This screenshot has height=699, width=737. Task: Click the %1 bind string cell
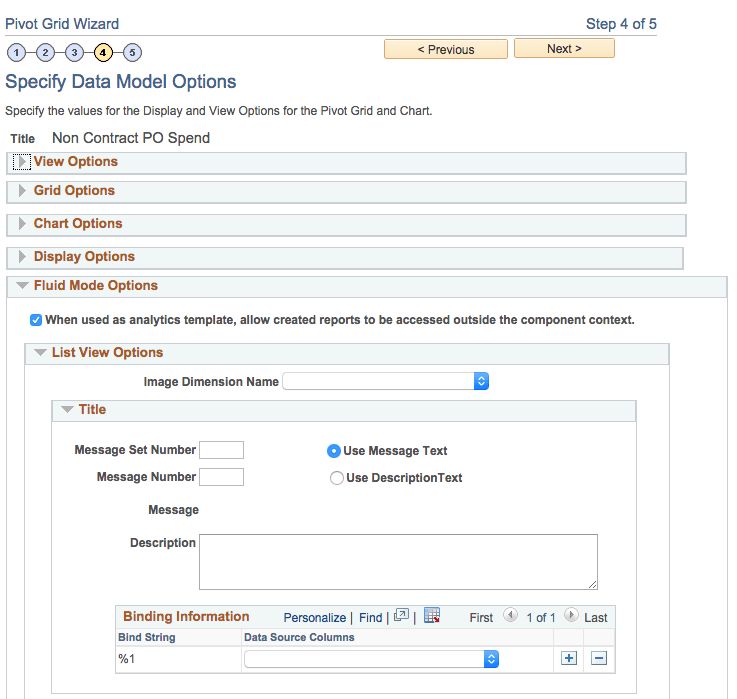pyautogui.click(x=126, y=659)
